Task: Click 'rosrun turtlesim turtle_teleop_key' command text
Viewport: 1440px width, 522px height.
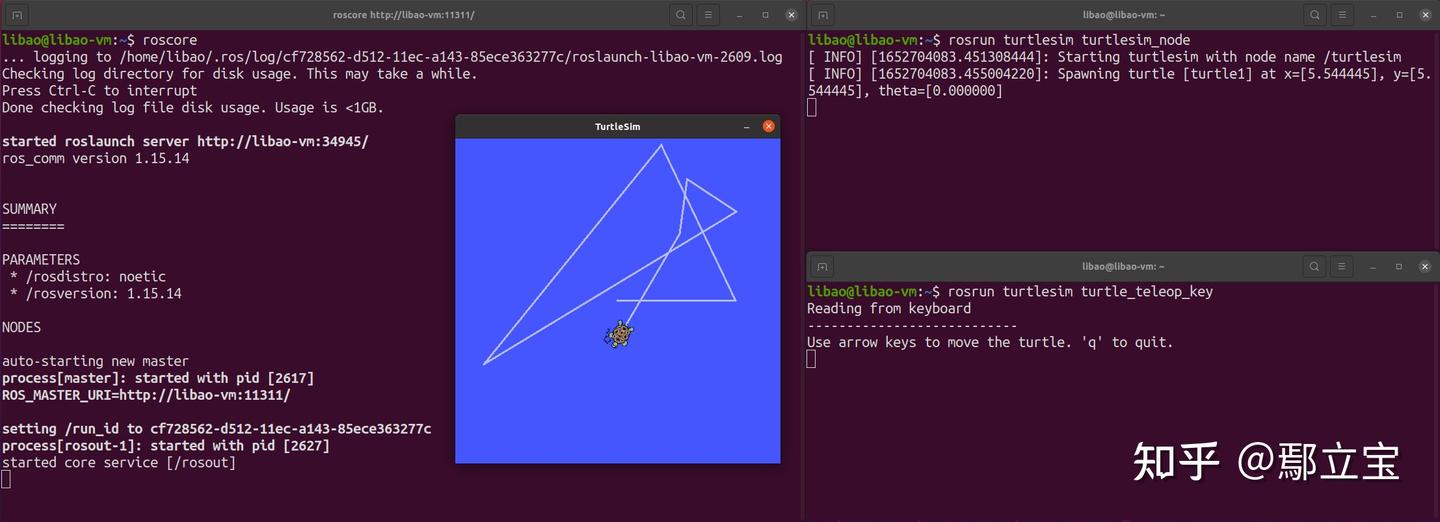Action: click(1080, 292)
